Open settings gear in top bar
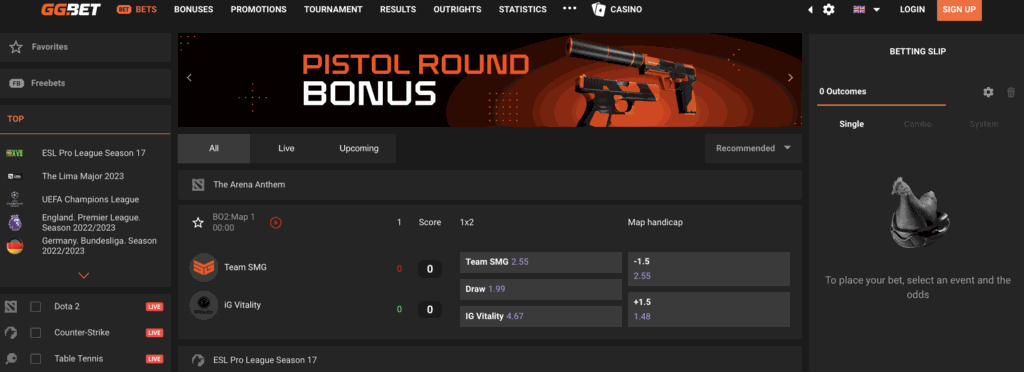 coord(829,10)
